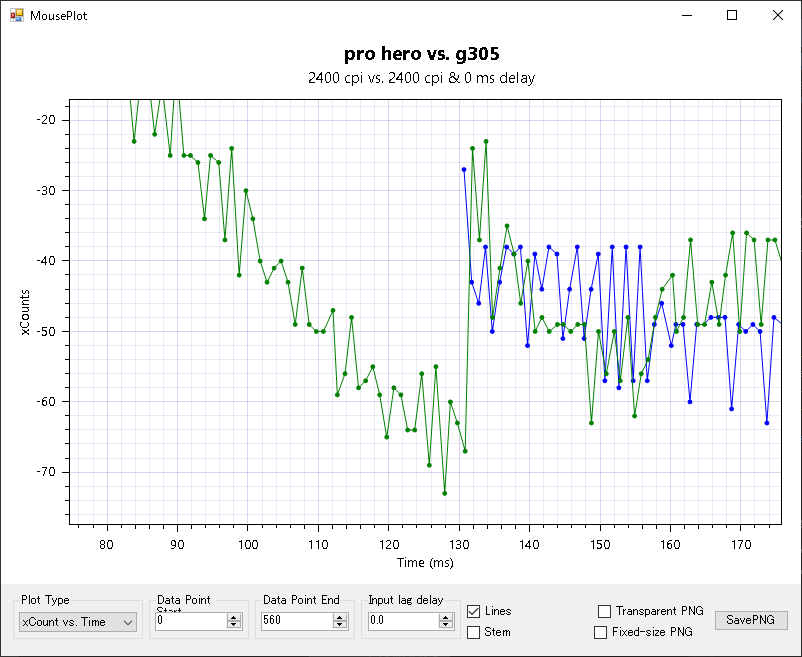Click the 'MousePlot' window title text

coord(58,16)
